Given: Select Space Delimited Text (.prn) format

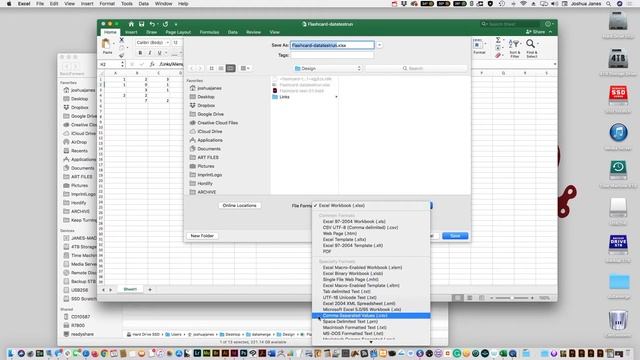Looking at the screenshot, I should point(350,322).
